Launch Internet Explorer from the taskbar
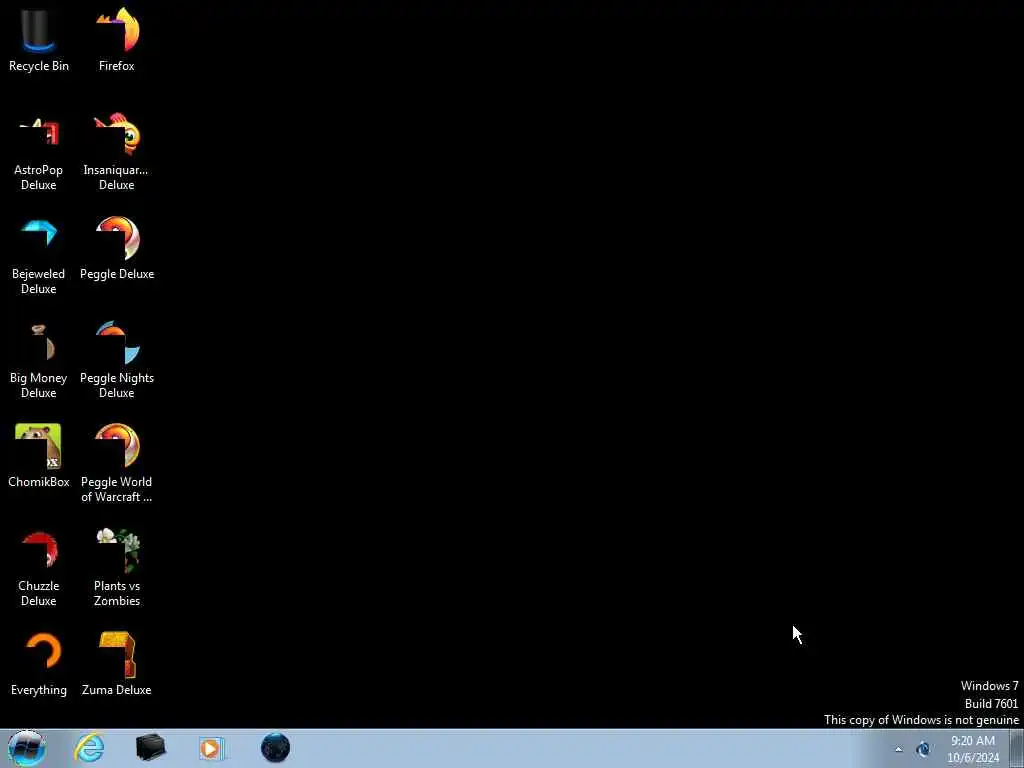This screenshot has height=768, width=1024. pos(89,748)
